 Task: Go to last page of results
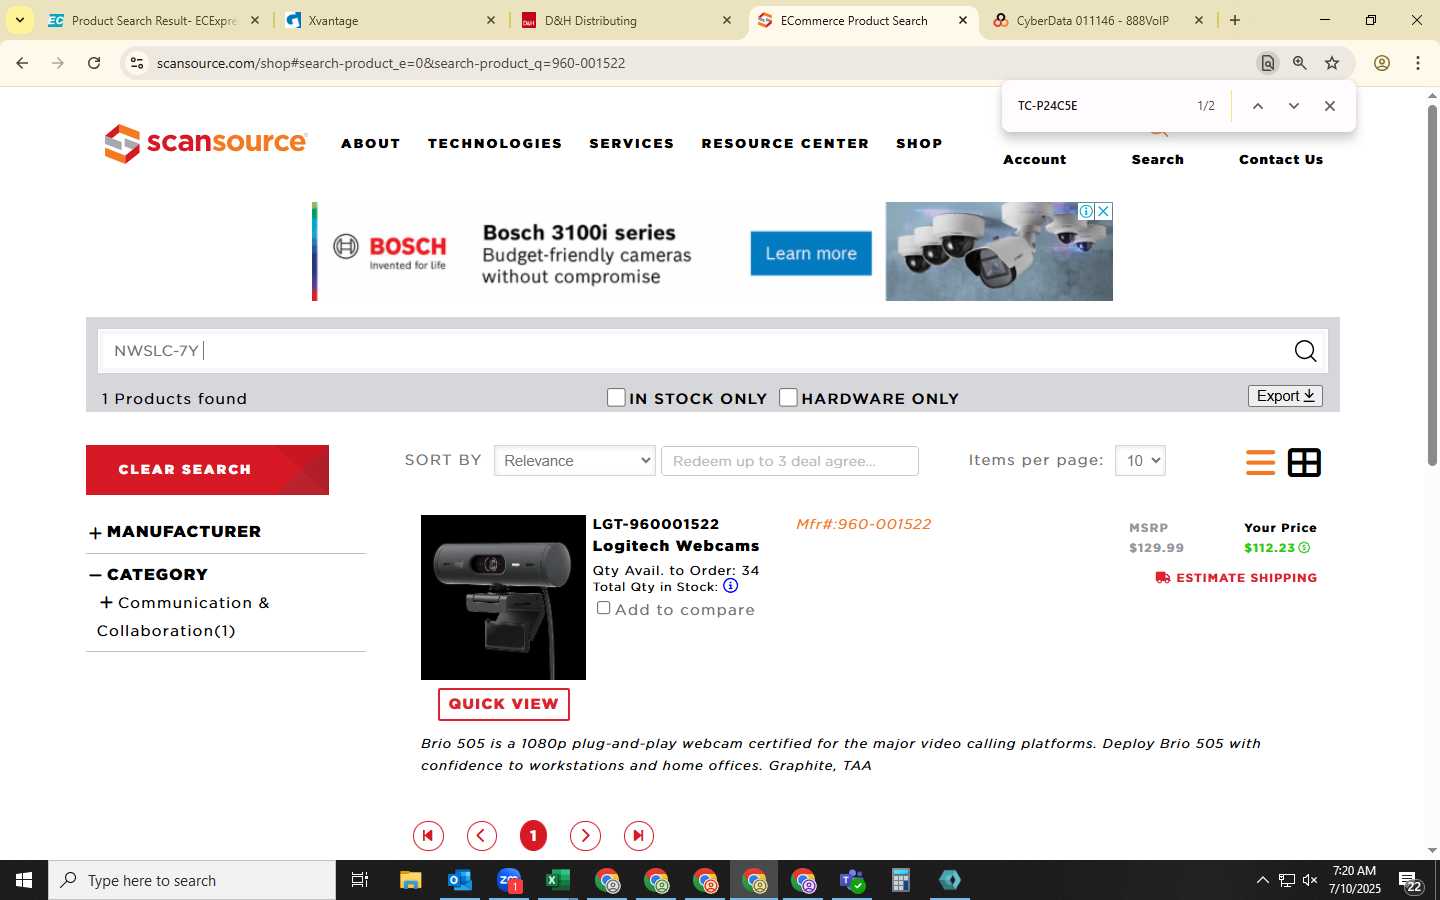coord(639,835)
